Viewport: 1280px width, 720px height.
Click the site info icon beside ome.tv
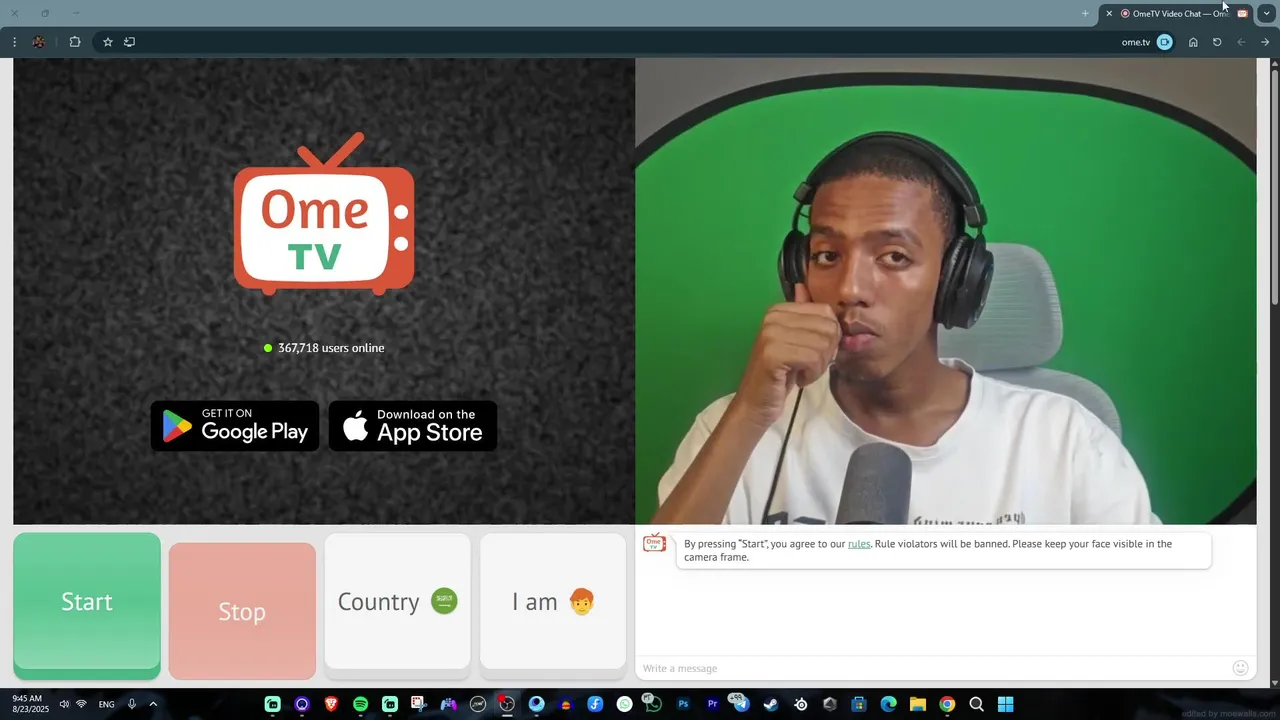pyautogui.click(x=1165, y=42)
